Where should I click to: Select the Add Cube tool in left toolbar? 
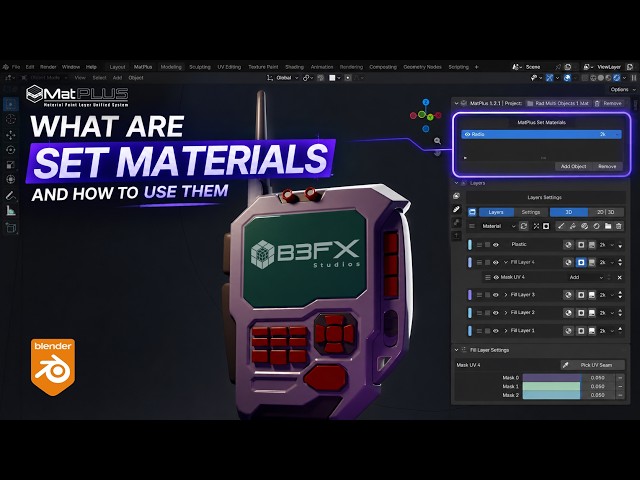11,228
